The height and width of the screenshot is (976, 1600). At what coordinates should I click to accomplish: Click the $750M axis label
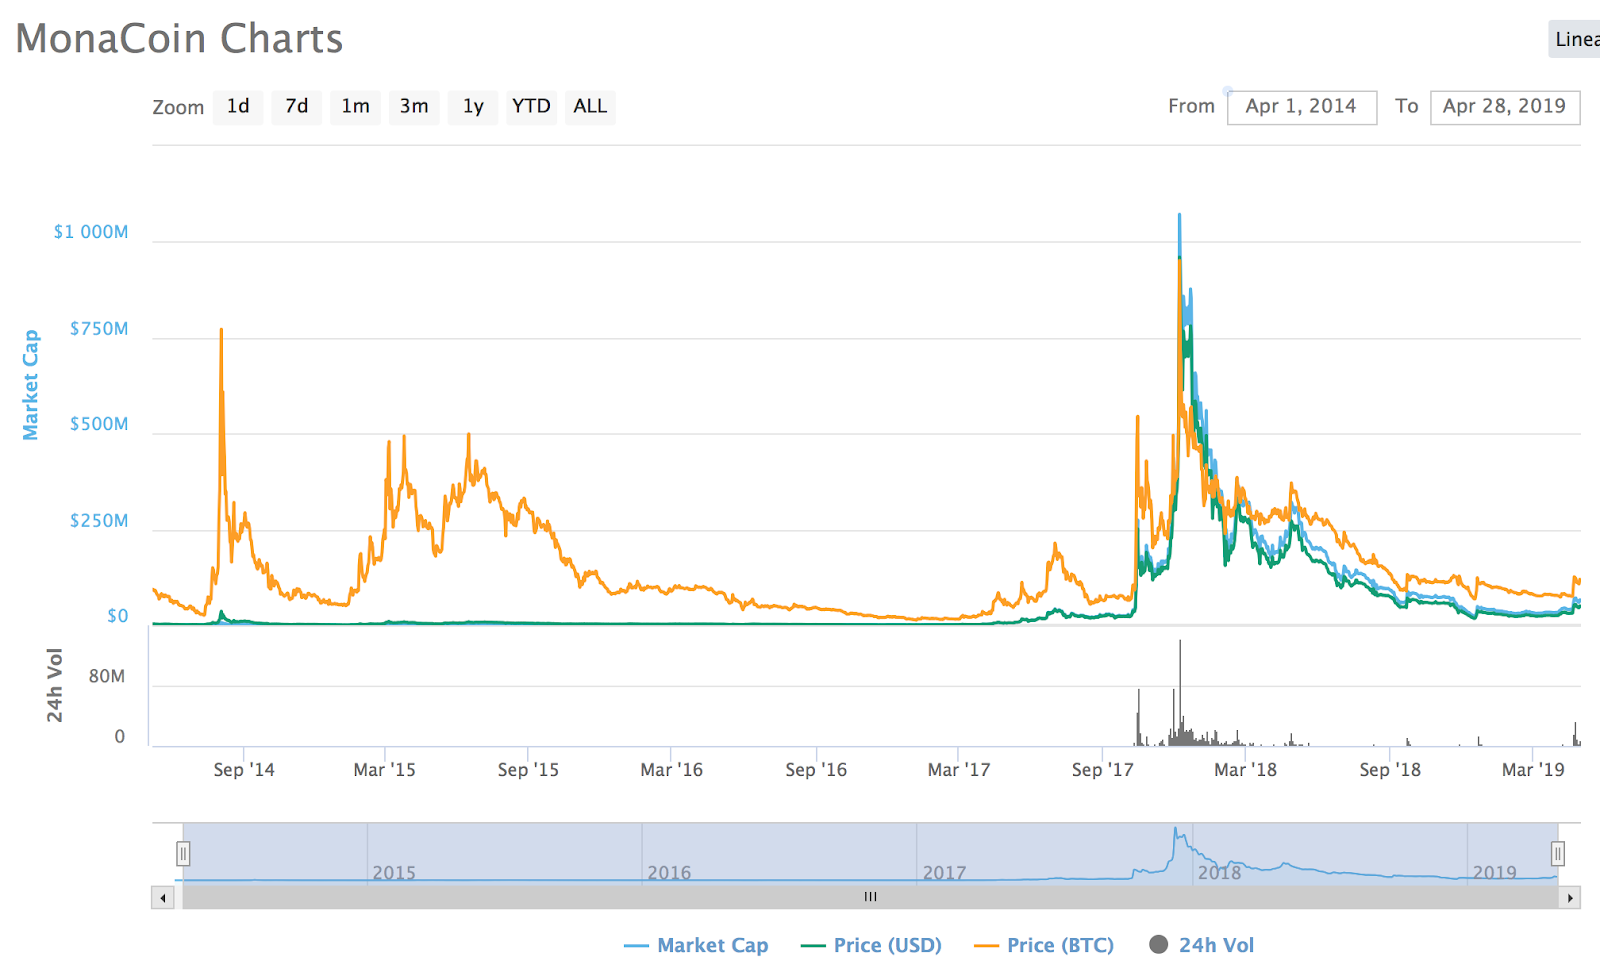[x=99, y=329]
